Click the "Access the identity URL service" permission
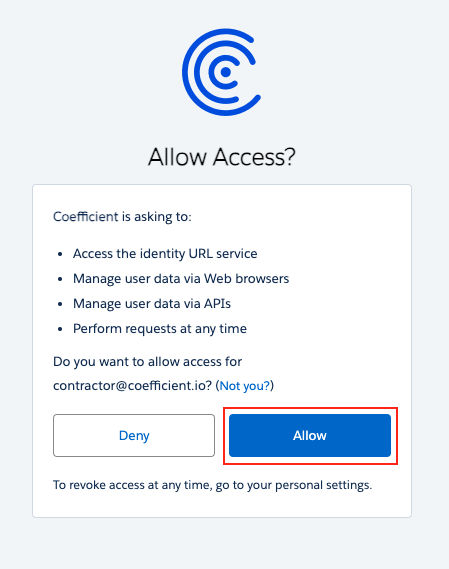 165,254
